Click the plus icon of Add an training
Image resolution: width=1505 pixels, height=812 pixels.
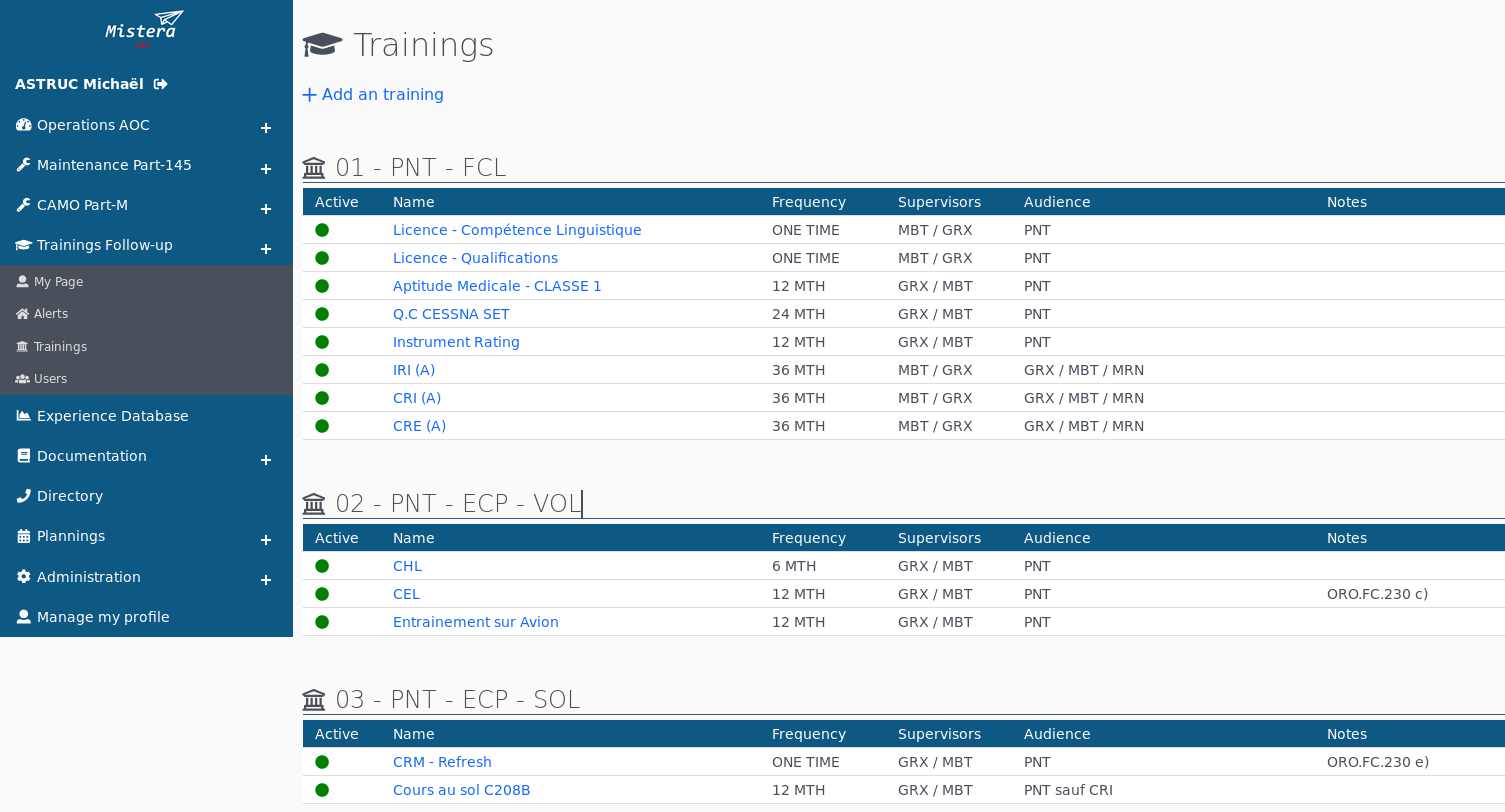(309, 95)
